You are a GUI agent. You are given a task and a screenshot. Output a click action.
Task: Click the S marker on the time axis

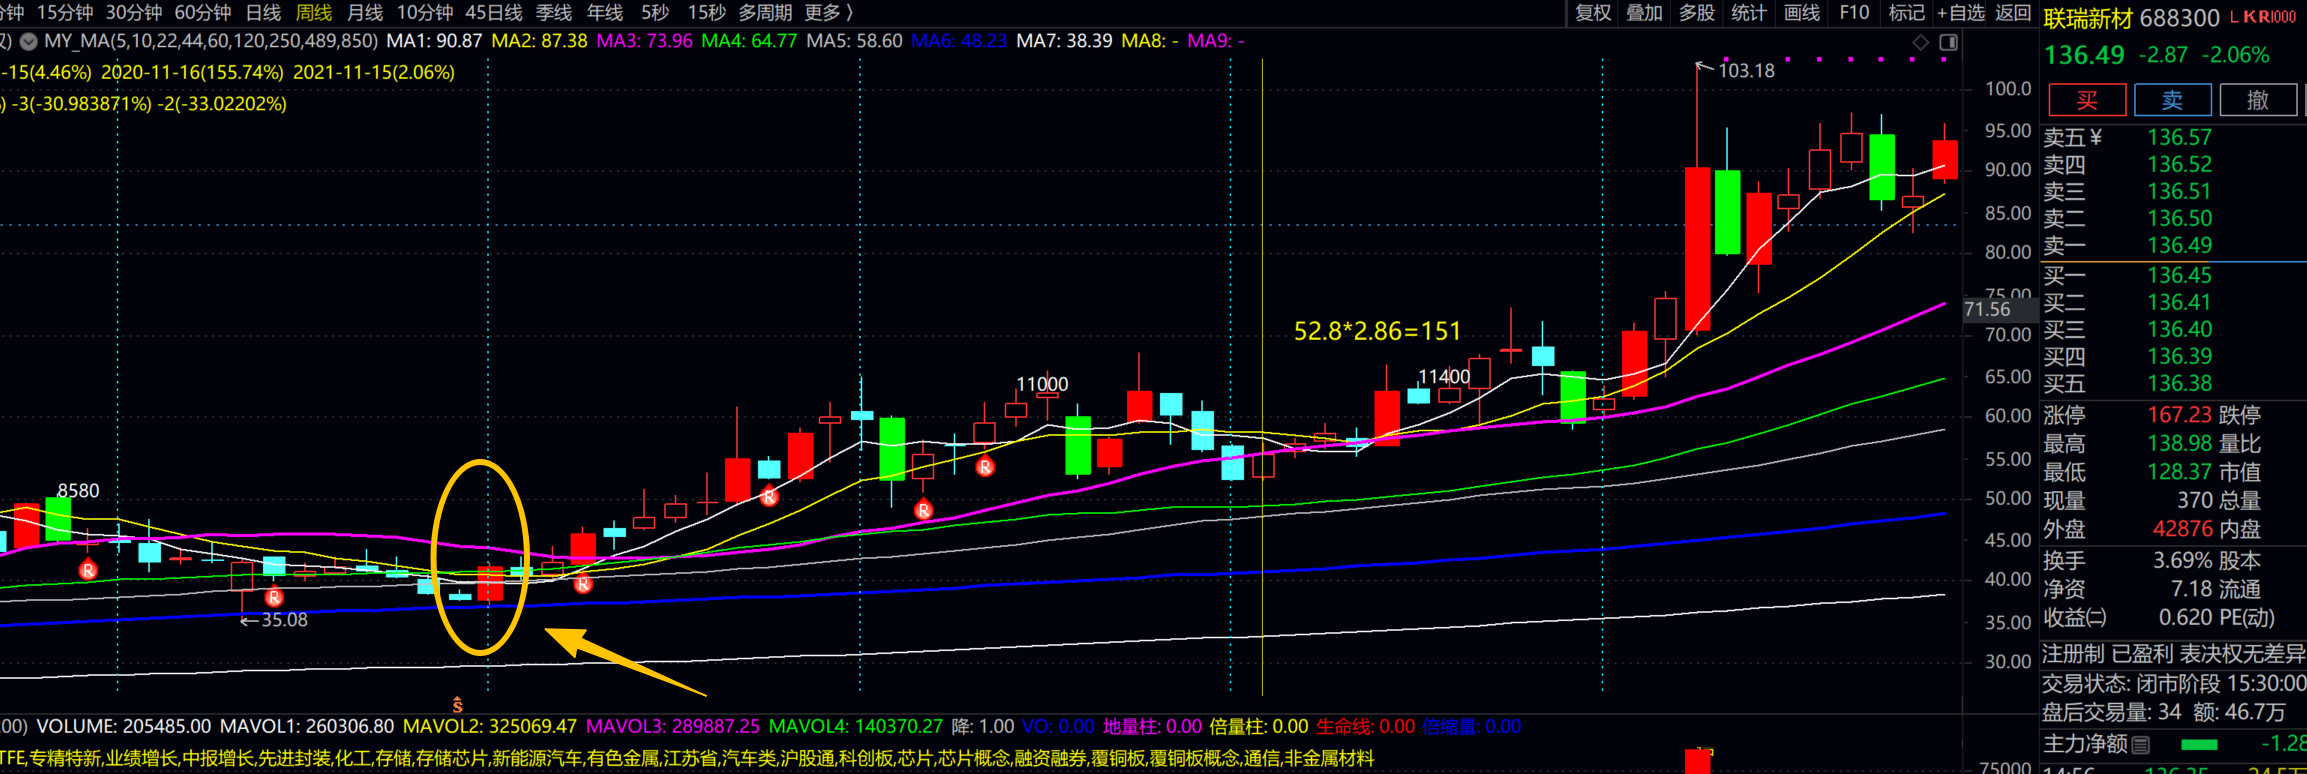(458, 705)
